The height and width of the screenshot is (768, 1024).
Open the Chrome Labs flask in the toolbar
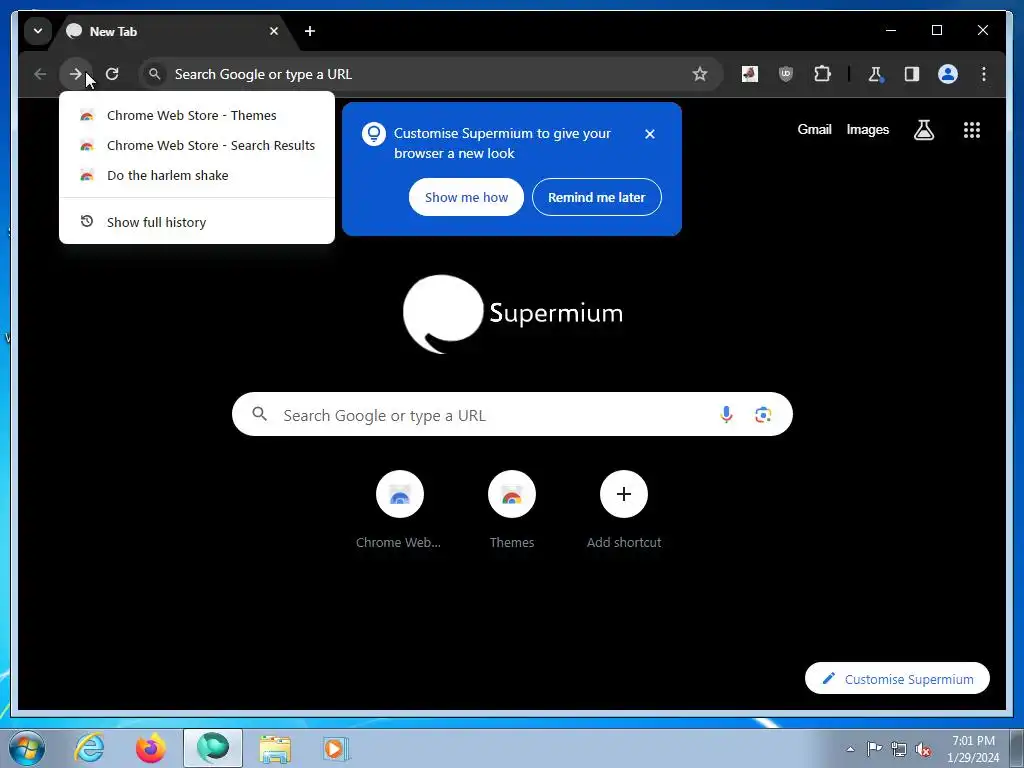click(875, 74)
